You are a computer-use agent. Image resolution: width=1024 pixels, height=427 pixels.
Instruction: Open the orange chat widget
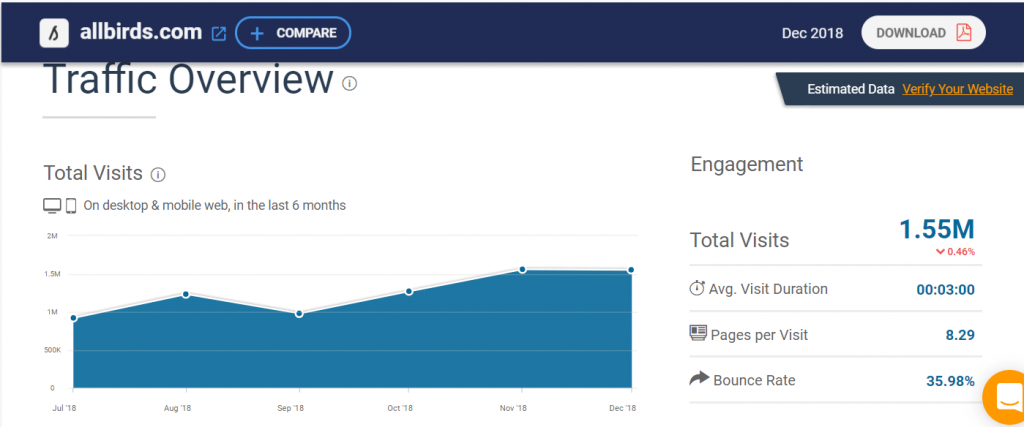1004,394
